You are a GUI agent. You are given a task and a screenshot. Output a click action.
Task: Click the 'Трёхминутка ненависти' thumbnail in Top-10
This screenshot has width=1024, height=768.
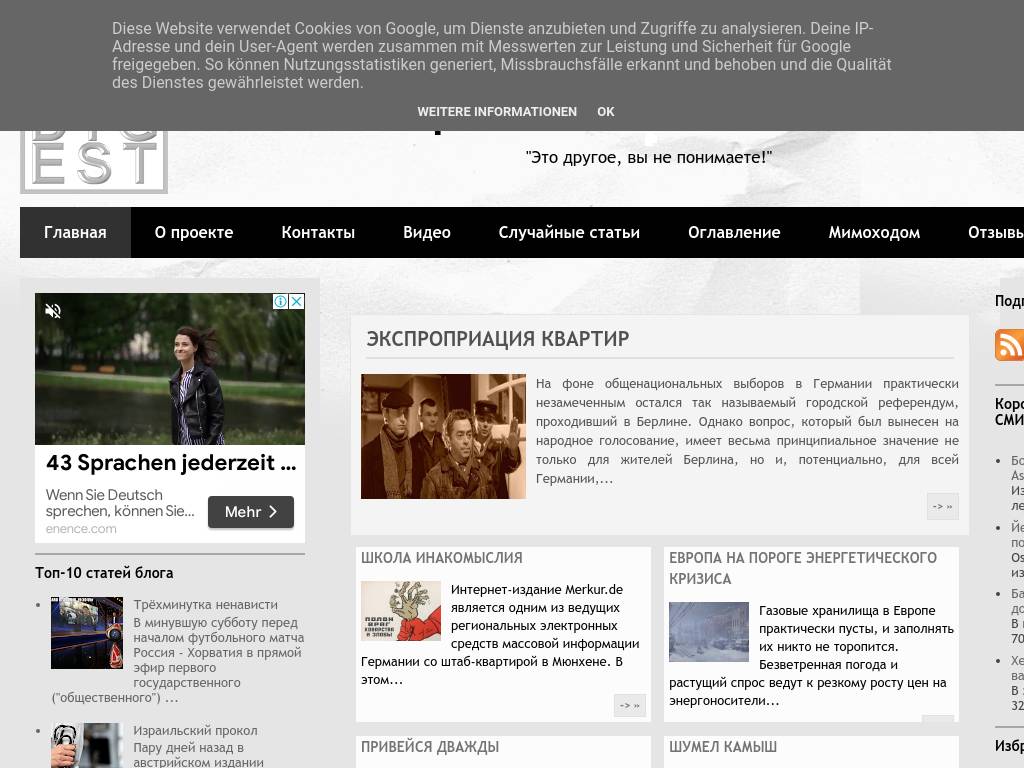tap(87, 633)
